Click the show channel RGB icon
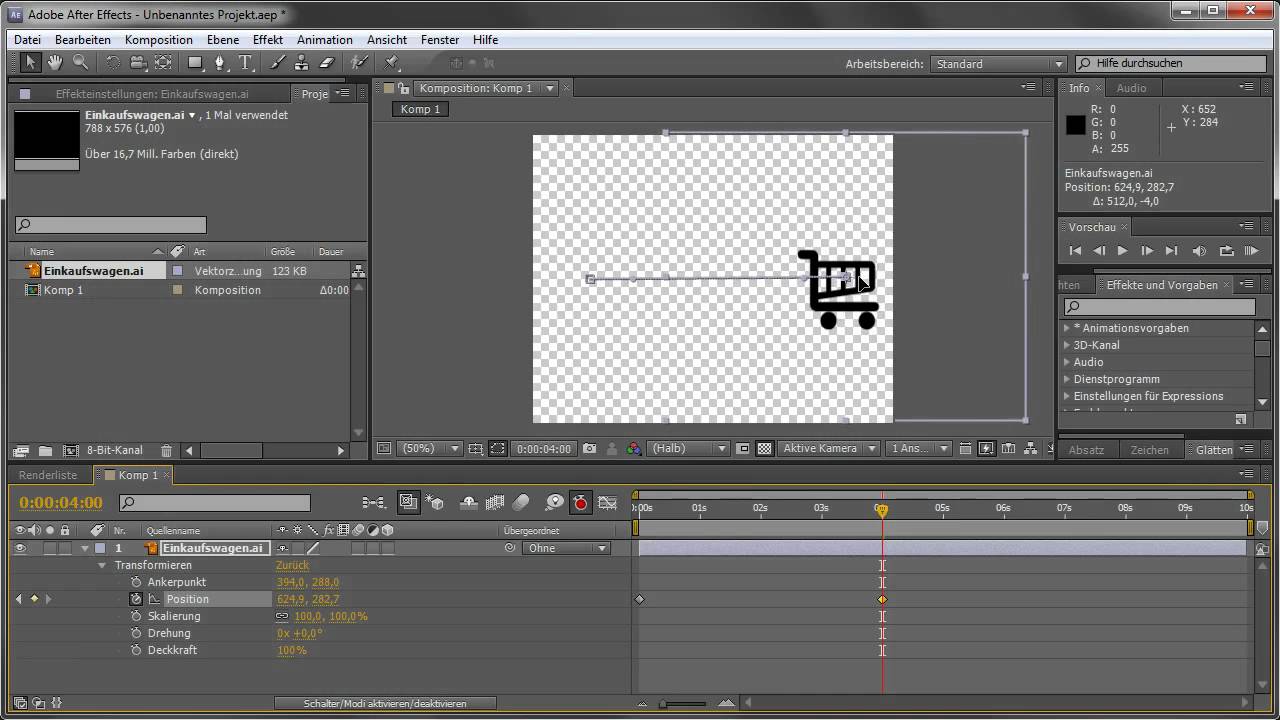 (x=633, y=449)
